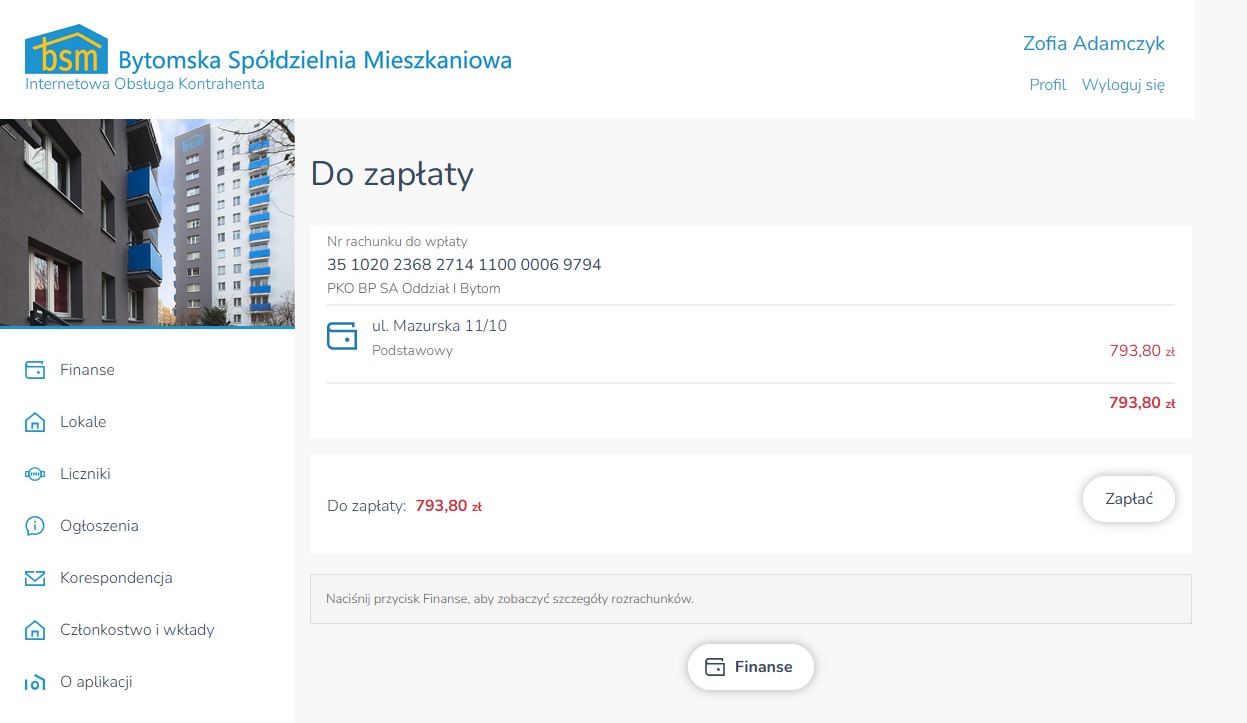Viewport: 1247px width, 723px height.
Task: Select the ul. Mazurska 11/10 account row
Action: tap(750, 338)
